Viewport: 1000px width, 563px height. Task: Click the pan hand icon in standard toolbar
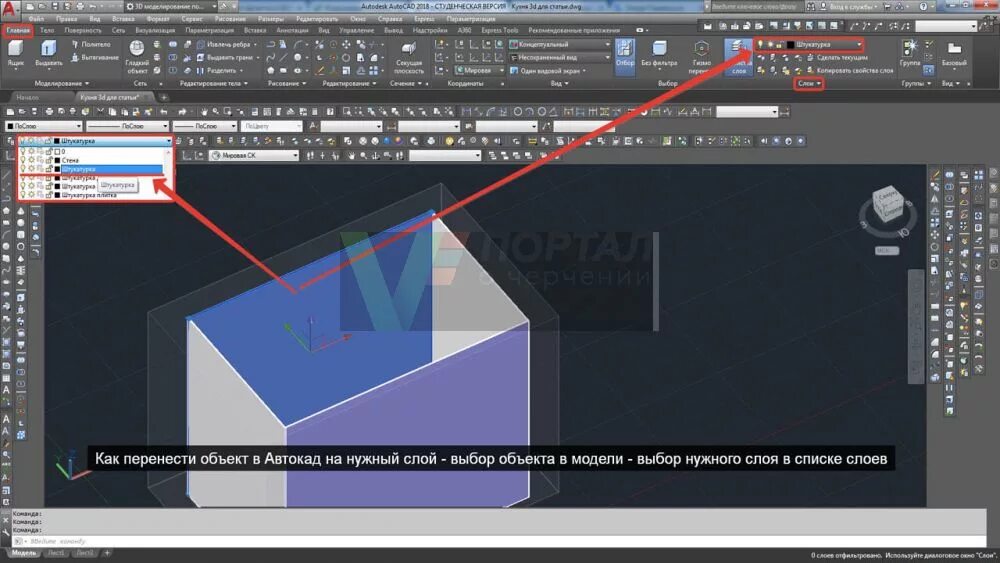(x=204, y=112)
